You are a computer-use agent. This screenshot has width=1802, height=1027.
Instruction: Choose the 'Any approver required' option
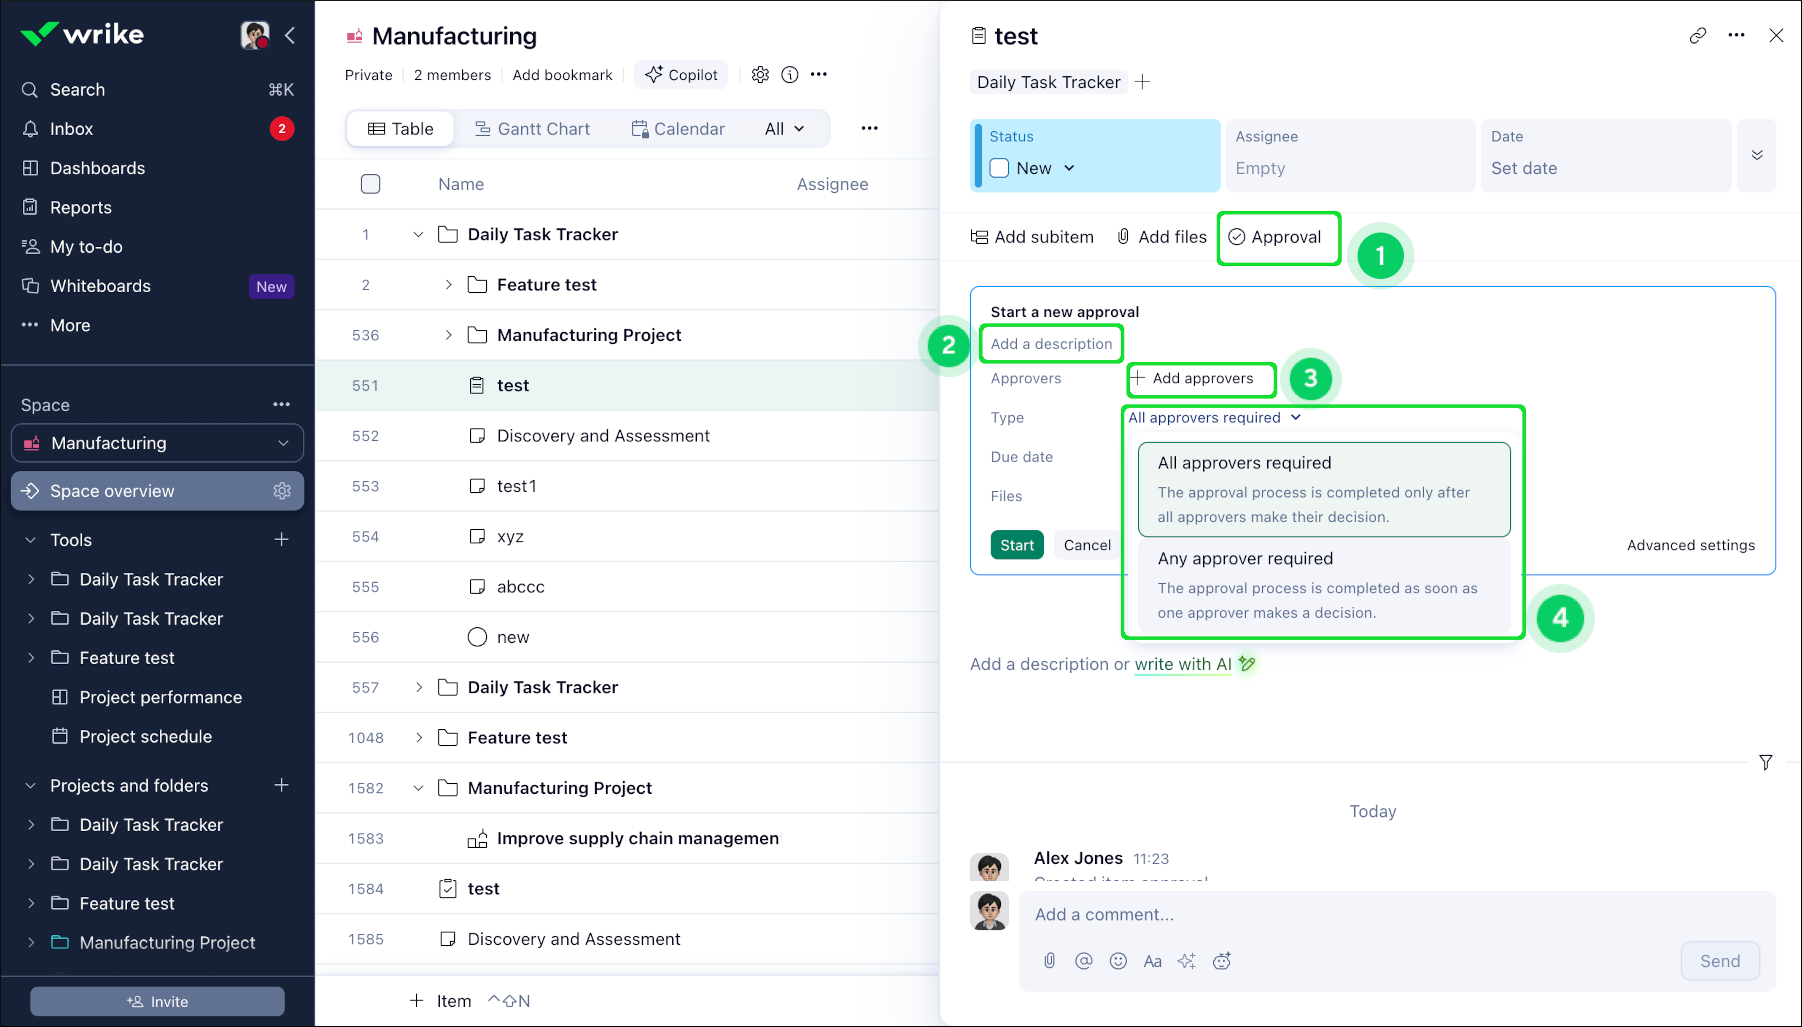(x=1324, y=585)
